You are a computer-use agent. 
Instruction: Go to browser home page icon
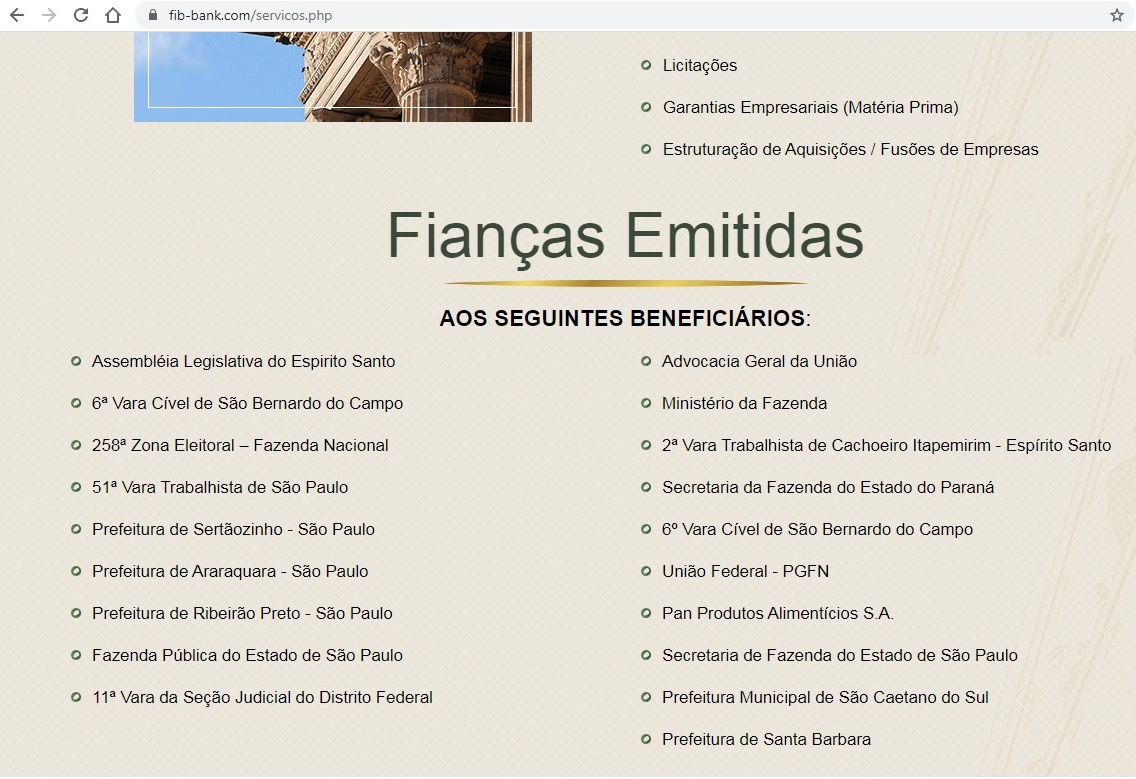[113, 15]
